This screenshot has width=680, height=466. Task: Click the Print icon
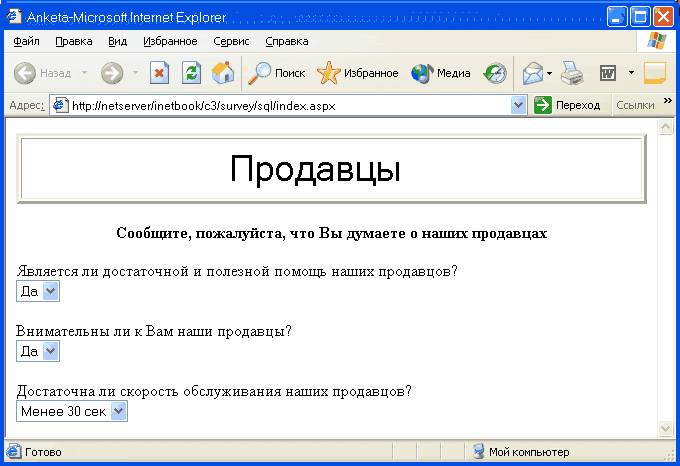coord(572,73)
